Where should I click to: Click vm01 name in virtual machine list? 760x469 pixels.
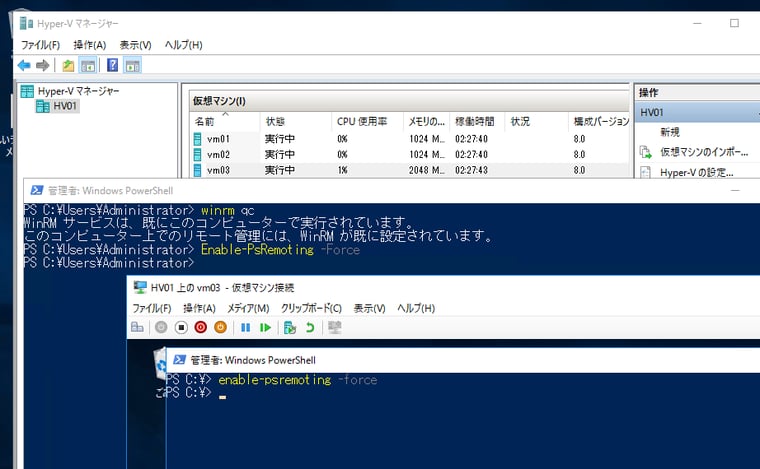point(218,139)
